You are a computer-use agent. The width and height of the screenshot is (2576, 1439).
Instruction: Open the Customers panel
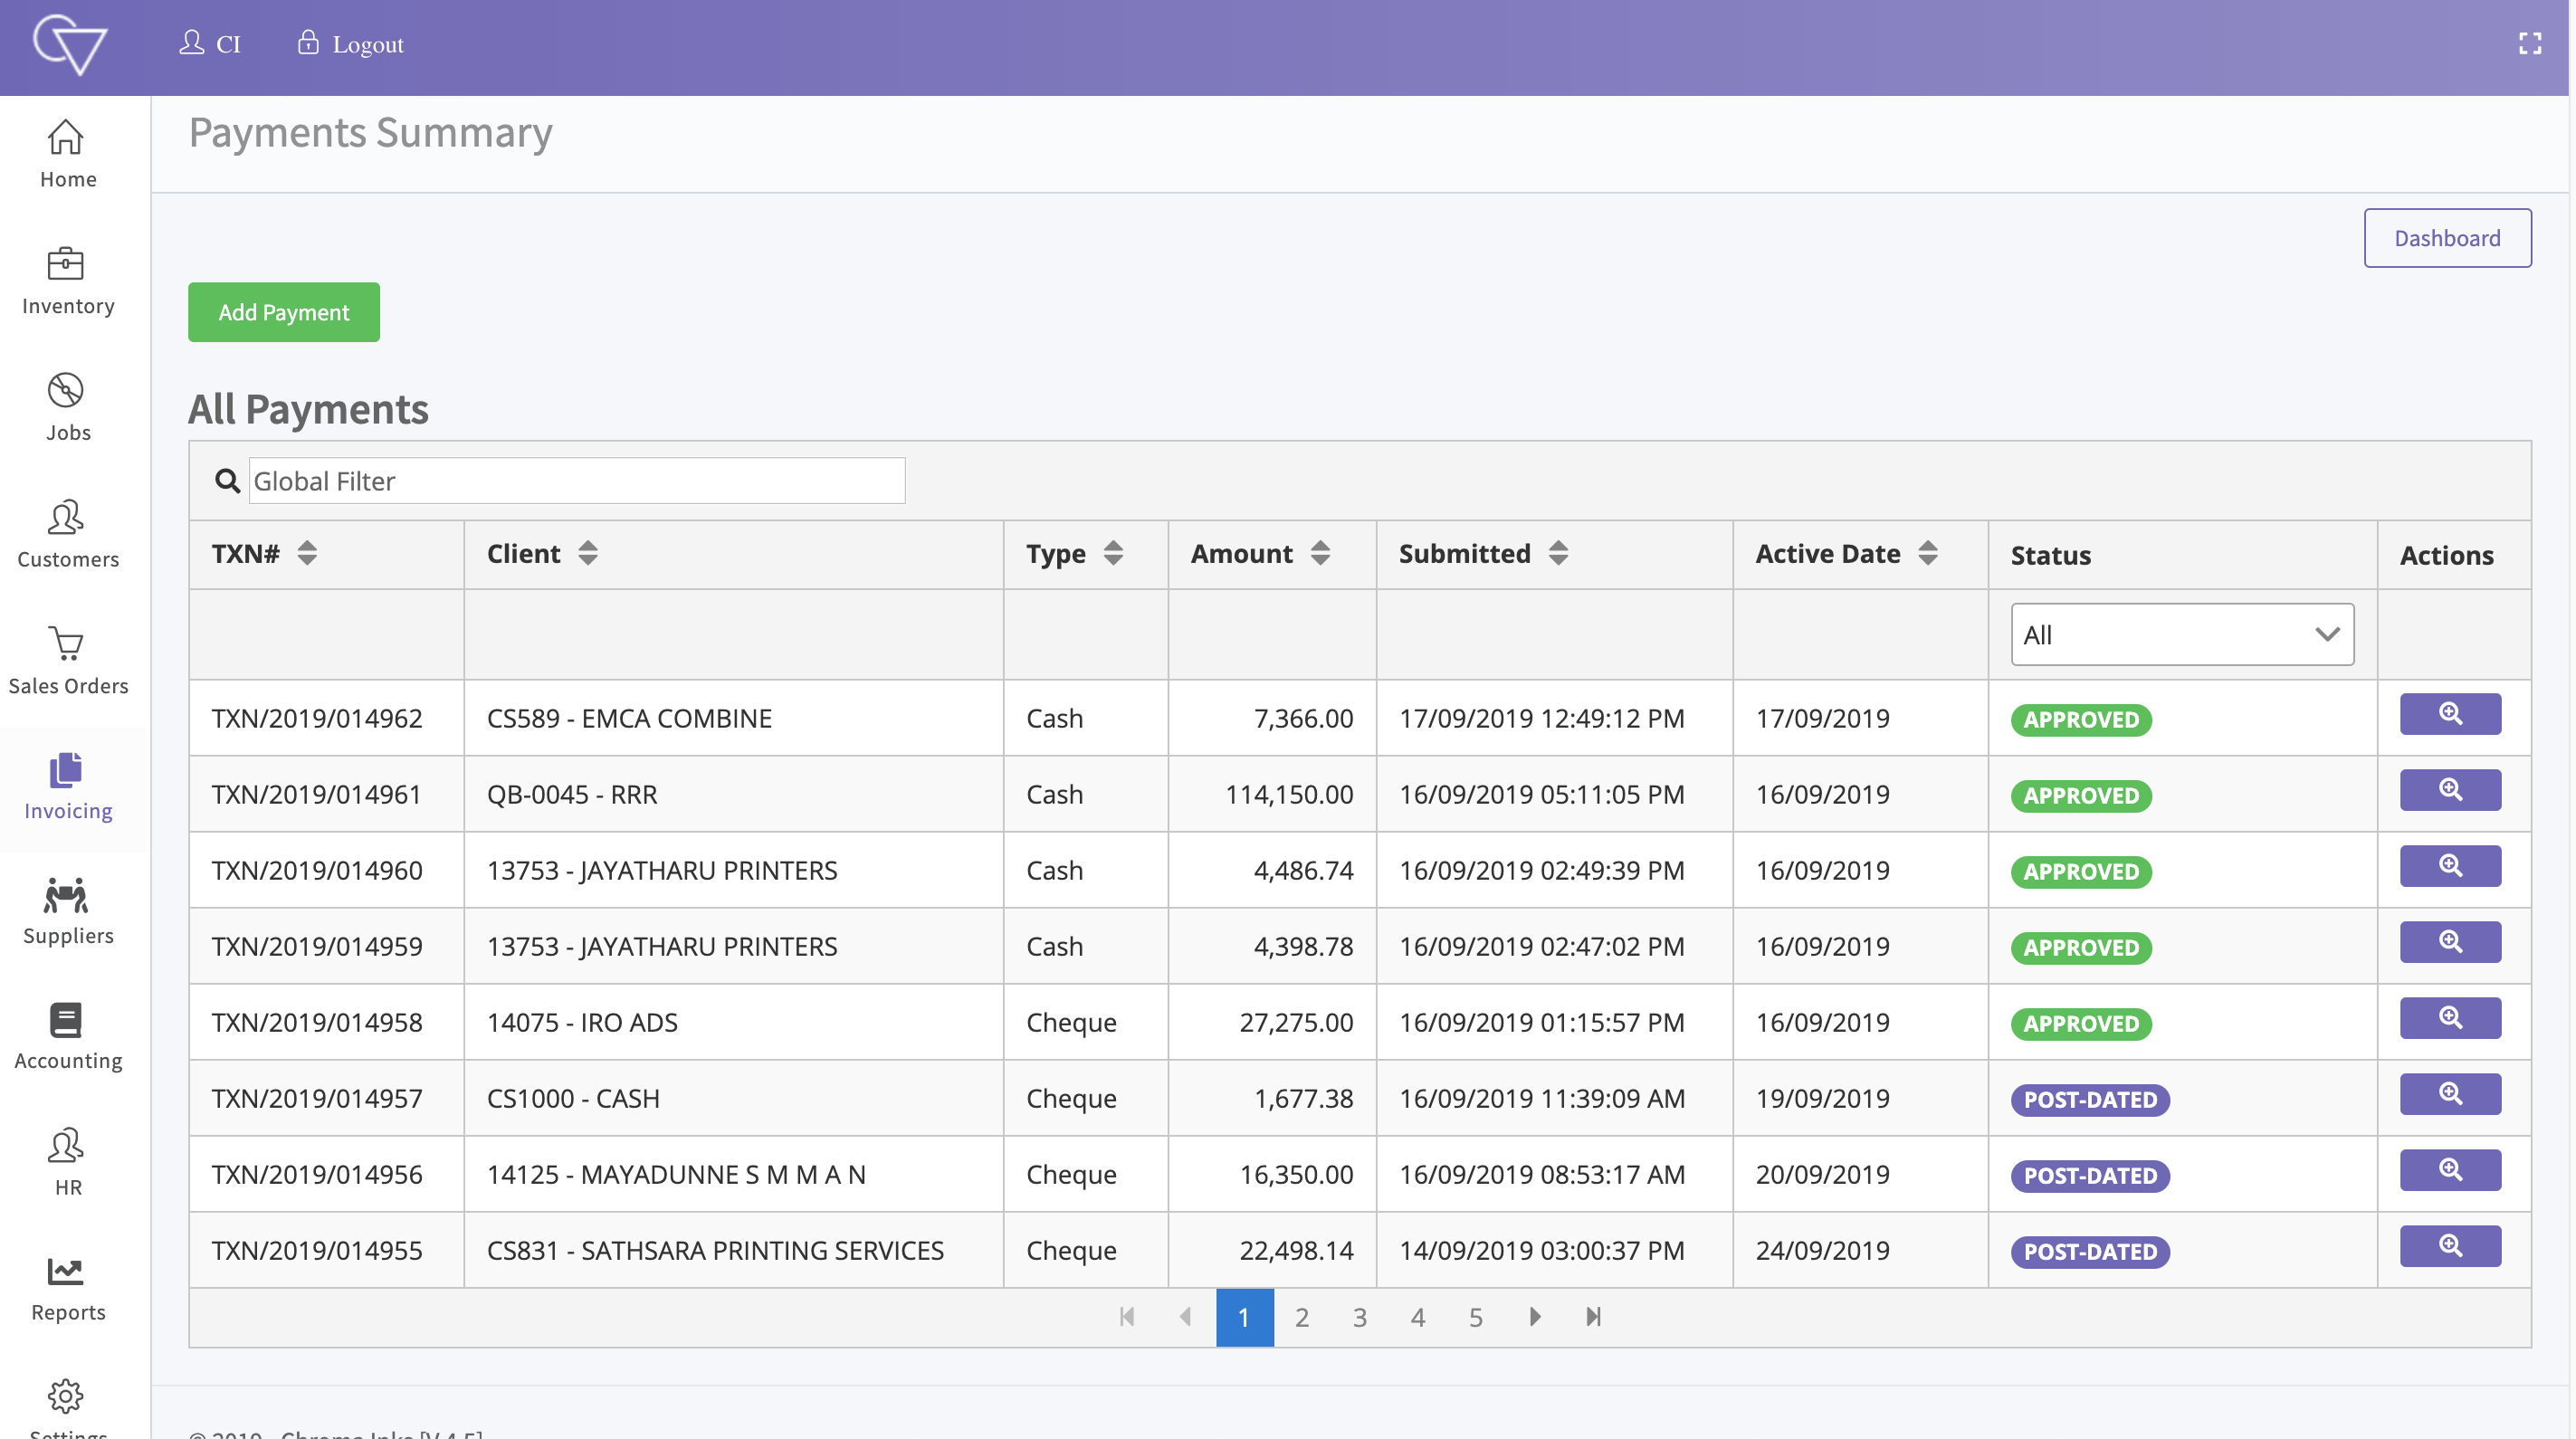[x=66, y=532]
